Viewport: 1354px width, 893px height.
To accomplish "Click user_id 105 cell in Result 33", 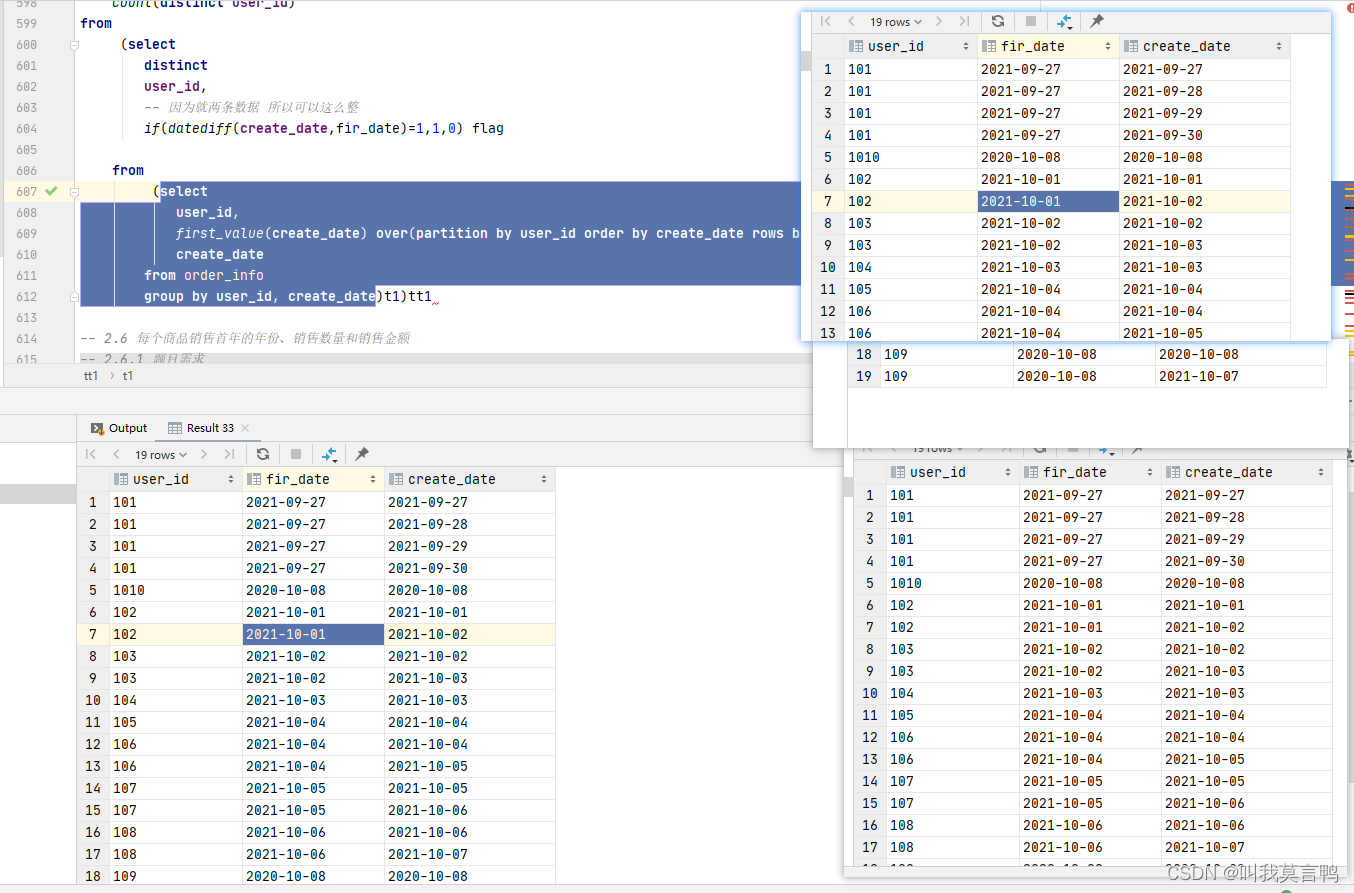I will 176,722.
